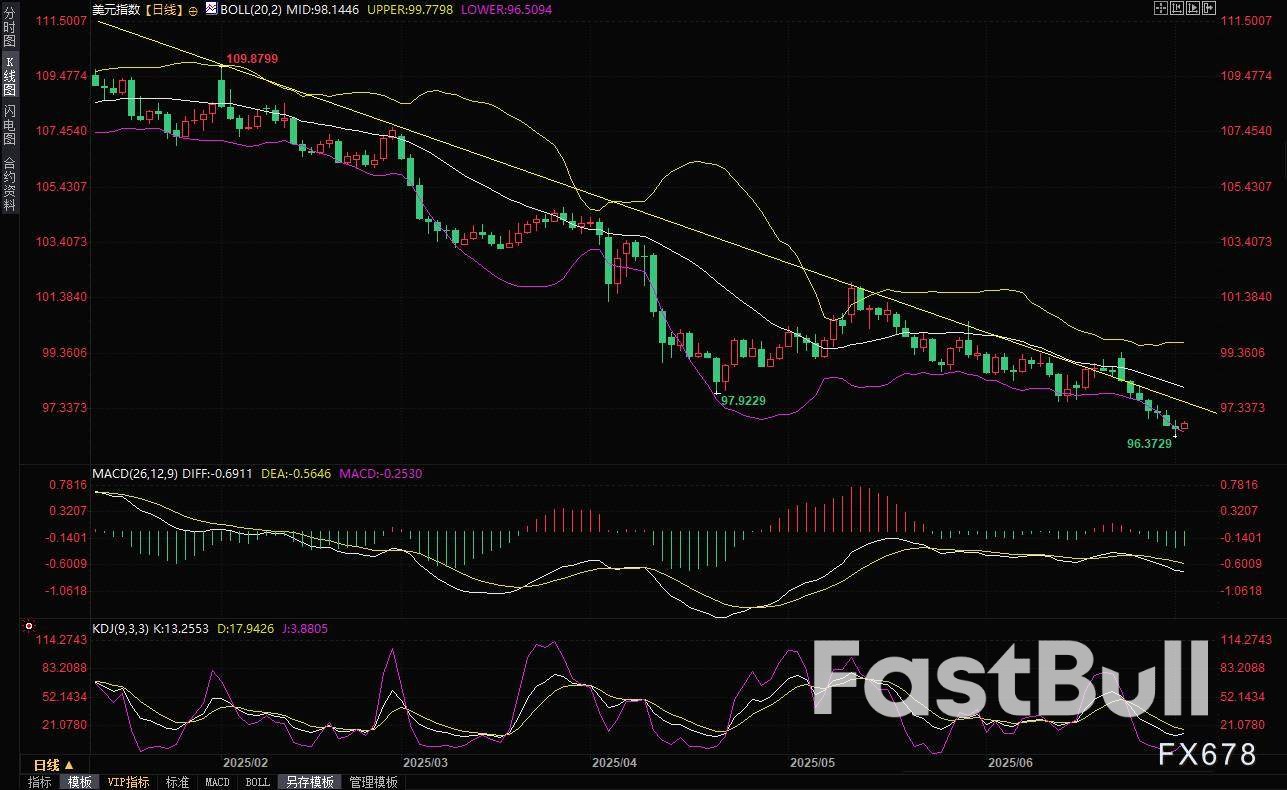Select the K线图 sidebar tab

tap(9, 76)
